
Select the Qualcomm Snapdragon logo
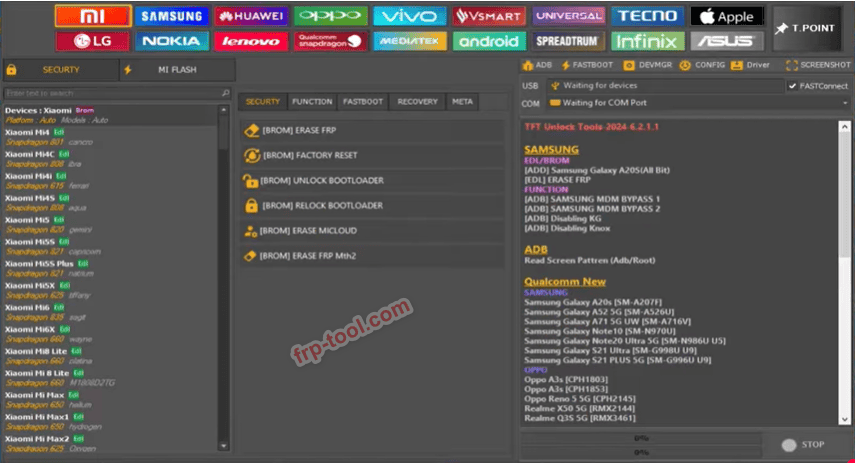[x=330, y=41]
